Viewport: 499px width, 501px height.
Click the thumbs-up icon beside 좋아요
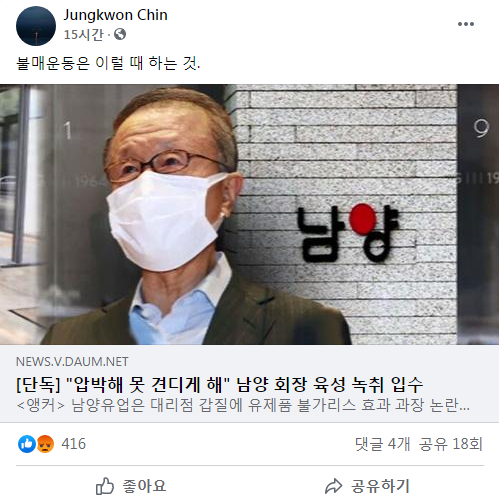(105, 486)
